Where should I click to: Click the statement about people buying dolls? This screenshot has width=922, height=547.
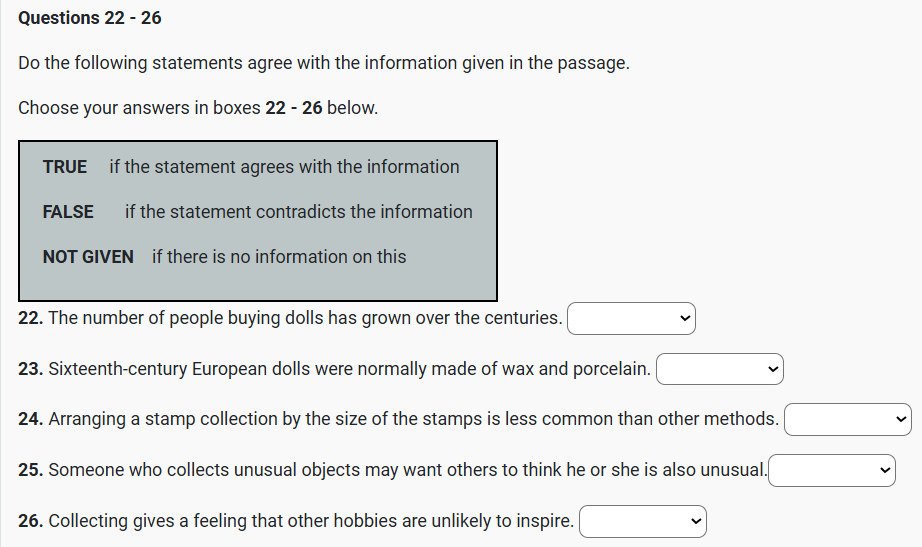(305, 319)
